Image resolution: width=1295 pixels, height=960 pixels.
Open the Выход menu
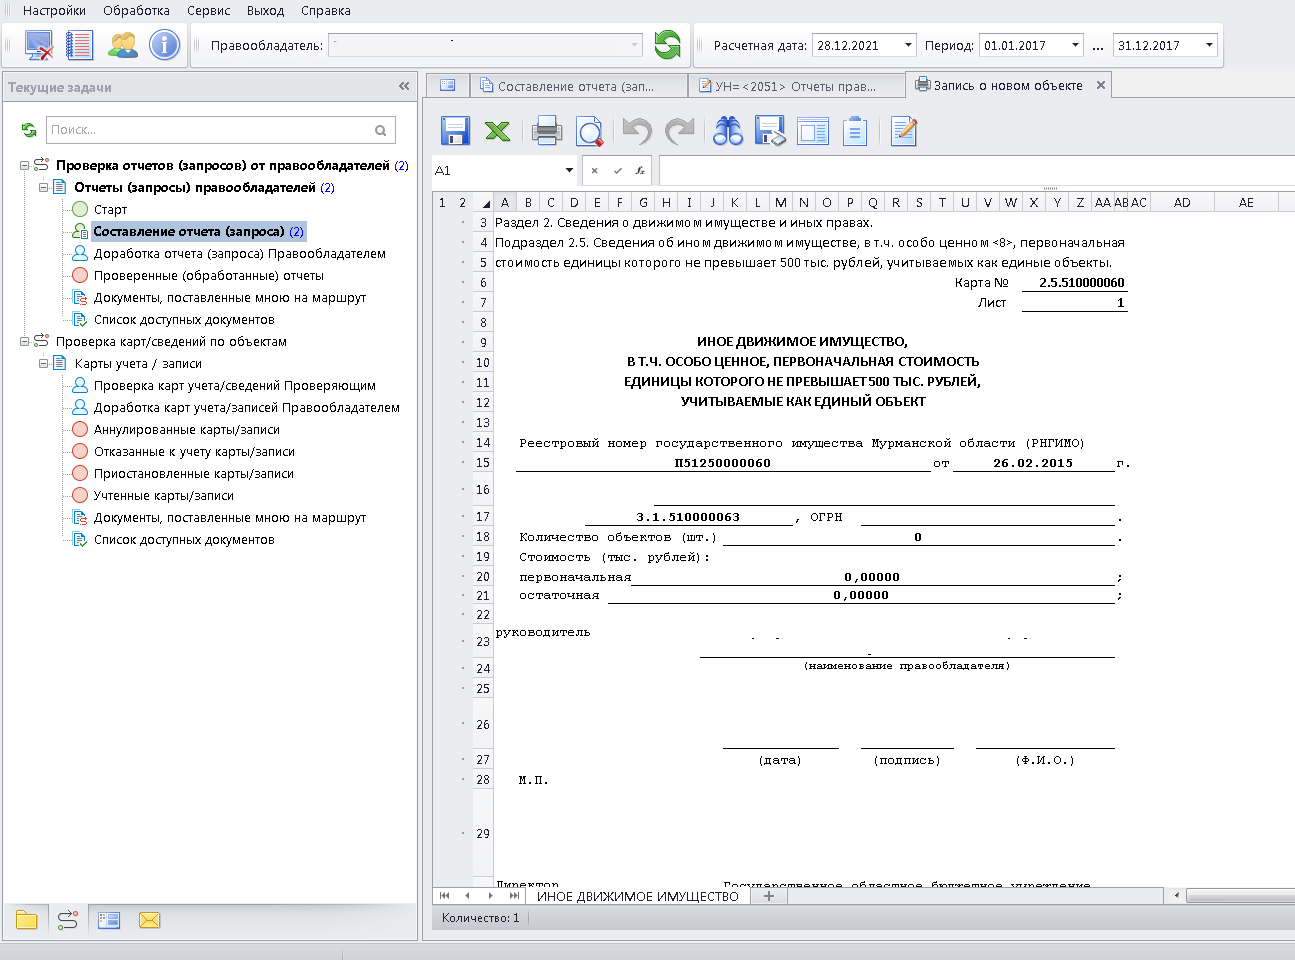click(265, 10)
